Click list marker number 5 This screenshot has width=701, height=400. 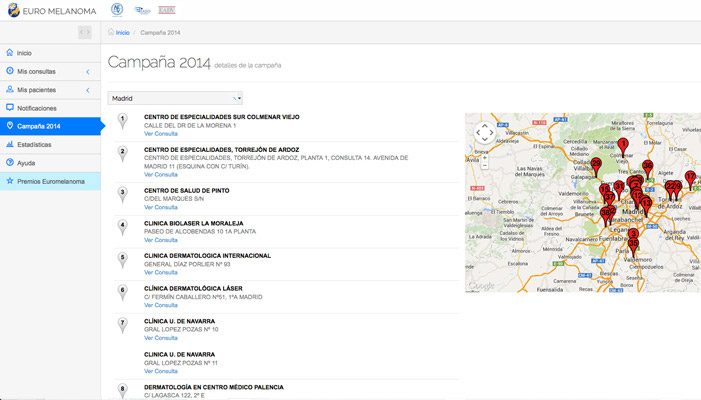(x=122, y=260)
